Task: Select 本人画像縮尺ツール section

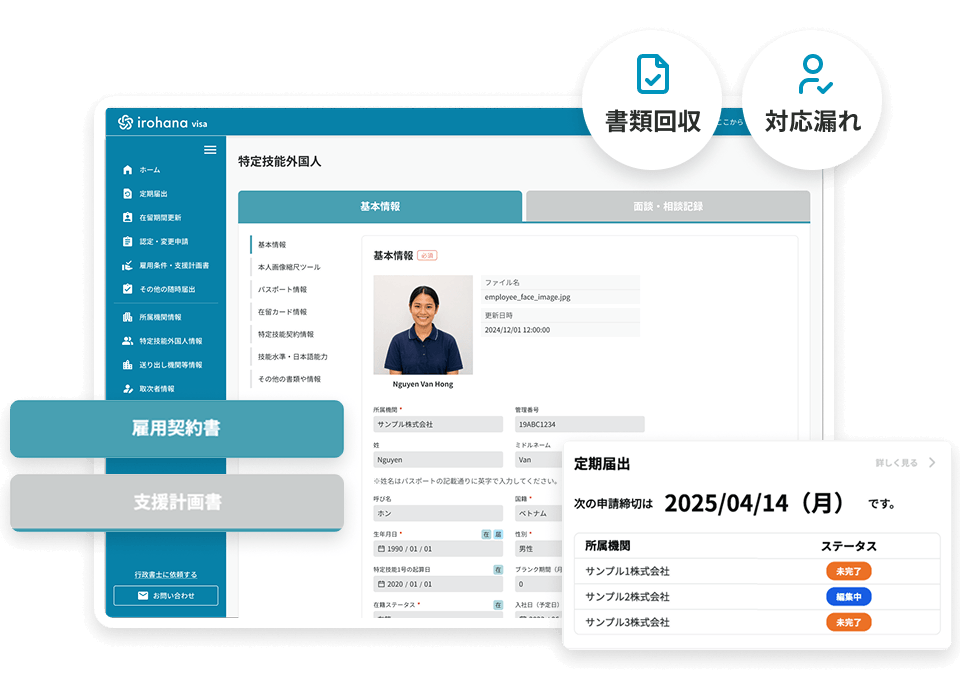Action: point(289,267)
